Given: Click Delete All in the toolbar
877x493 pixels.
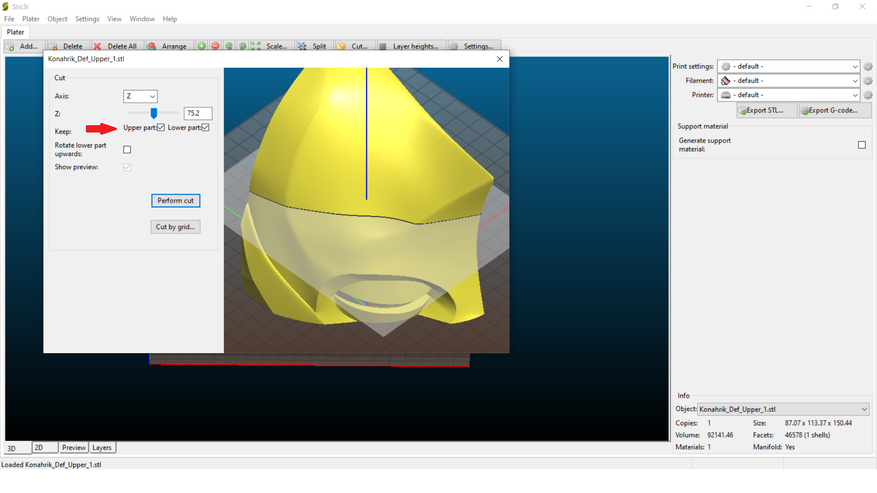Looking at the screenshot, I should [116, 46].
